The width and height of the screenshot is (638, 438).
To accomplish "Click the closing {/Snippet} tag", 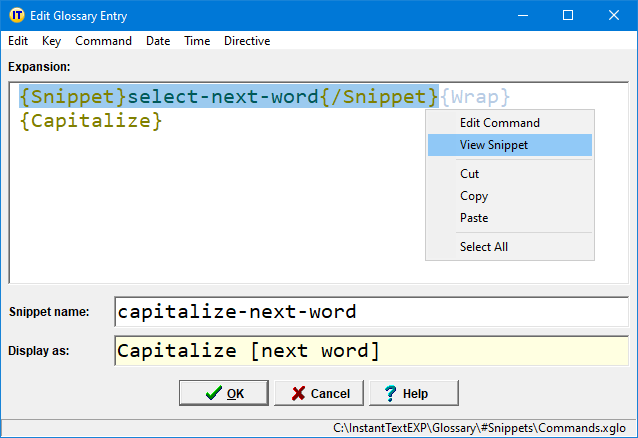I will 379,97.
